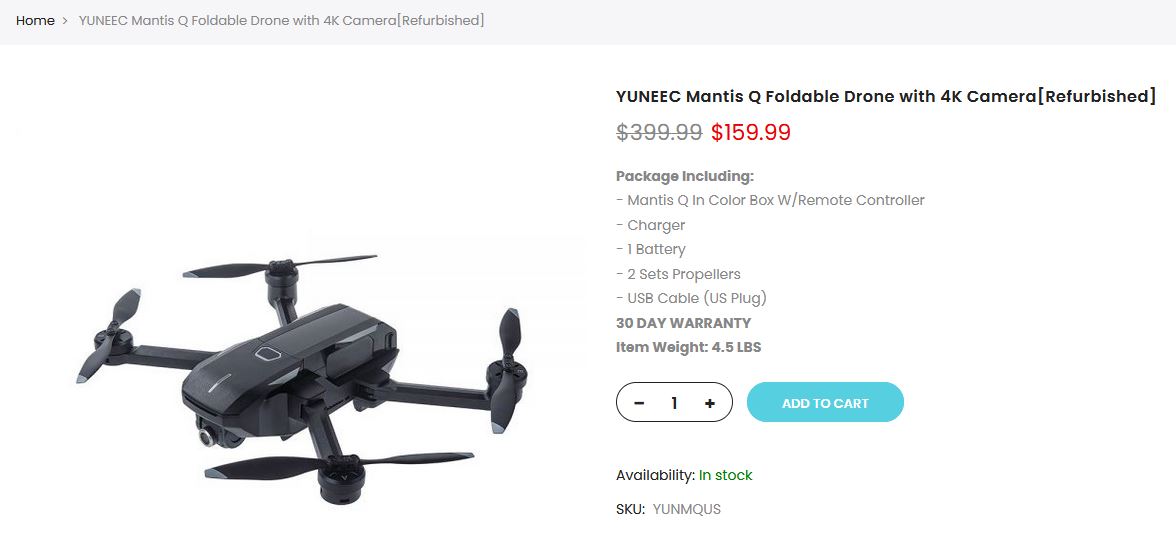Click the Charger package item
This screenshot has height=544, width=1176.
(x=650, y=225)
